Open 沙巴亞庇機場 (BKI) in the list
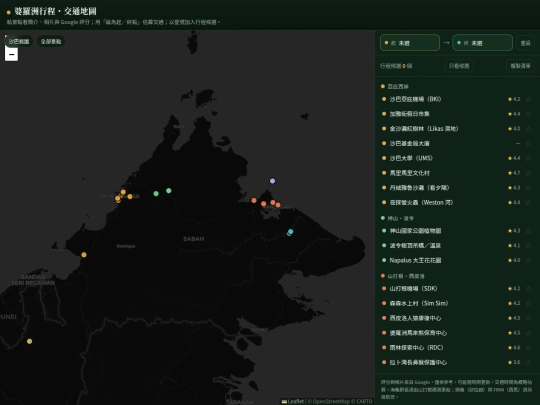The width and height of the screenshot is (540, 405). point(456,99)
